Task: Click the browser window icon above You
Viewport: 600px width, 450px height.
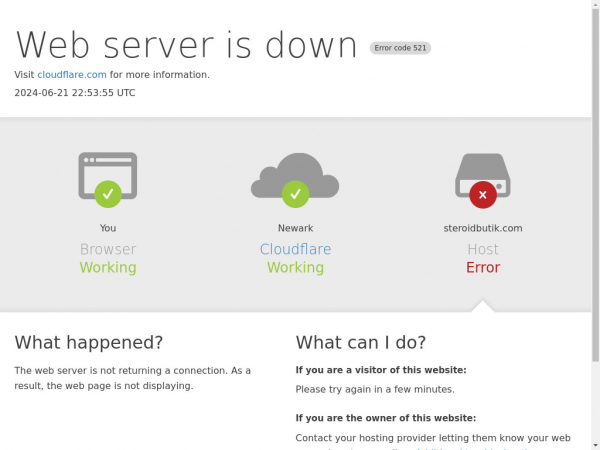Action: point(108,179)
